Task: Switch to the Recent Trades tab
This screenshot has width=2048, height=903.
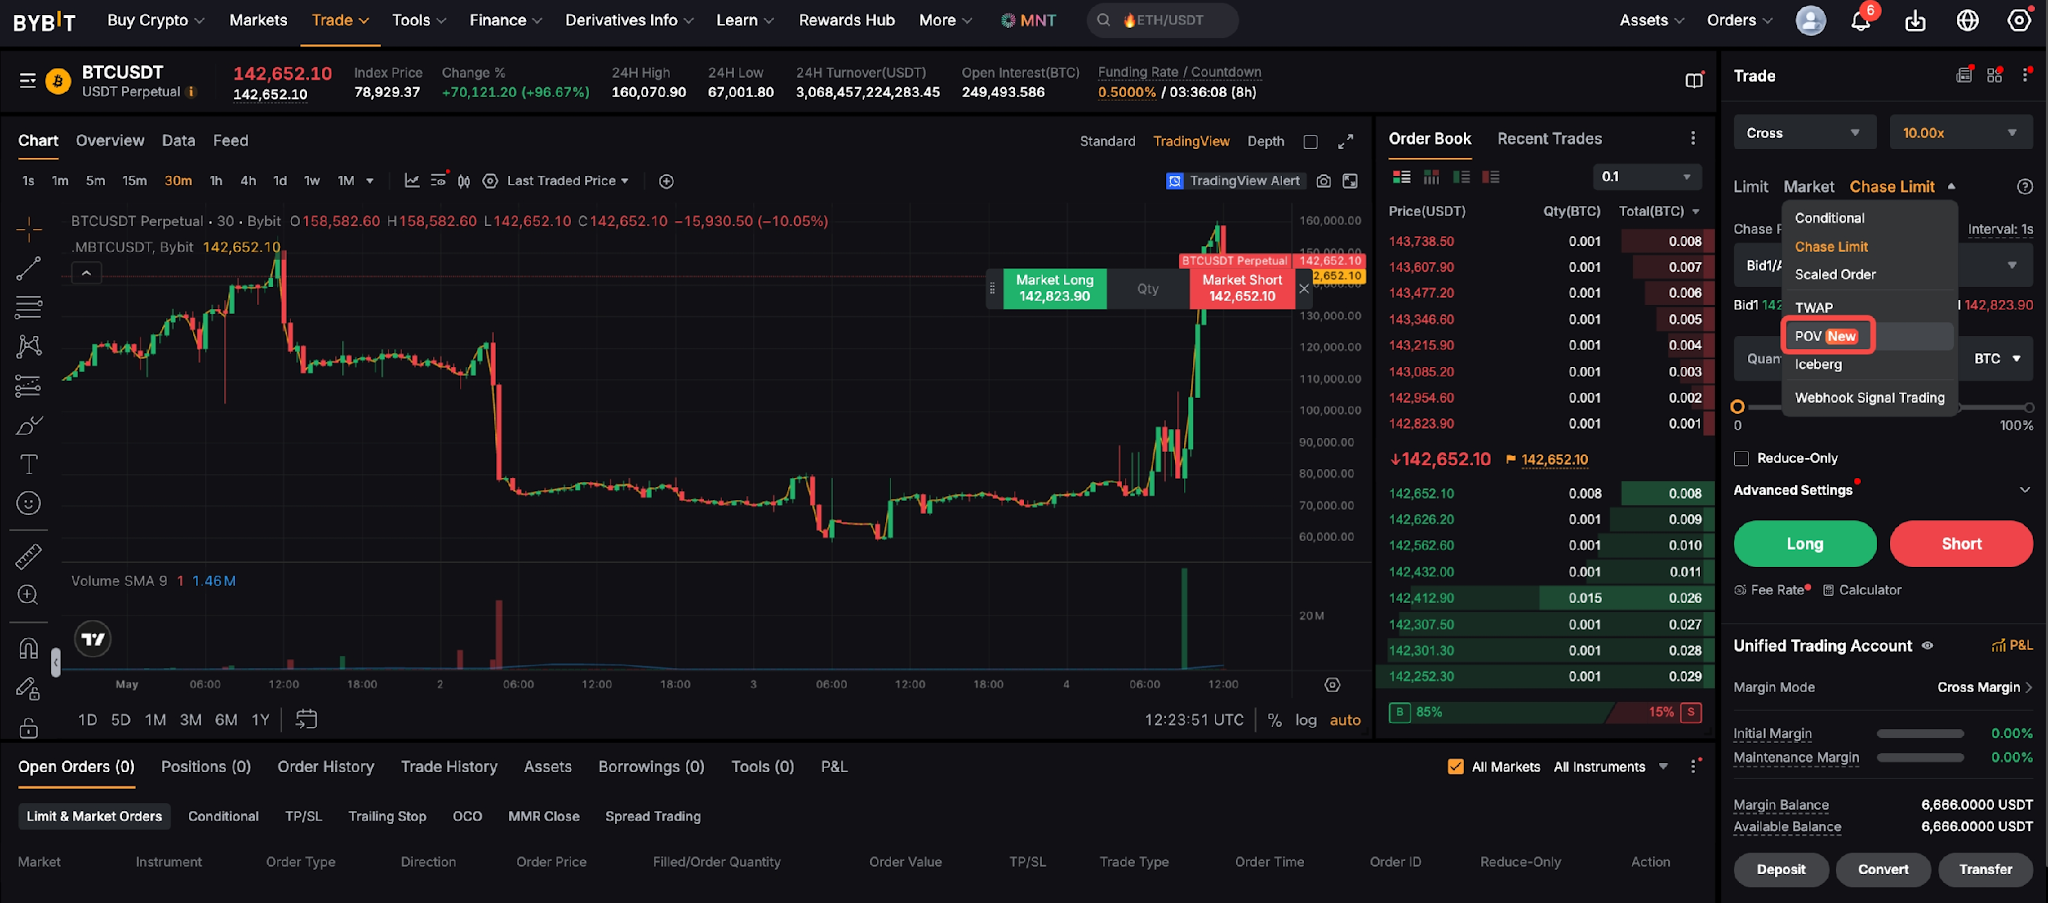Action: [1549, 139]
